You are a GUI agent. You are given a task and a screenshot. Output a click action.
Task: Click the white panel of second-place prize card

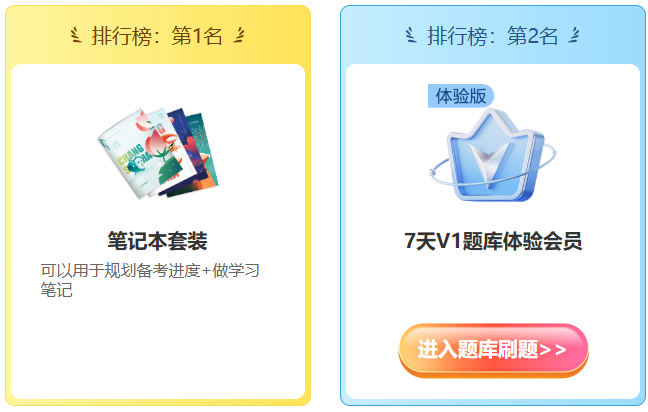tap(493, 231)
